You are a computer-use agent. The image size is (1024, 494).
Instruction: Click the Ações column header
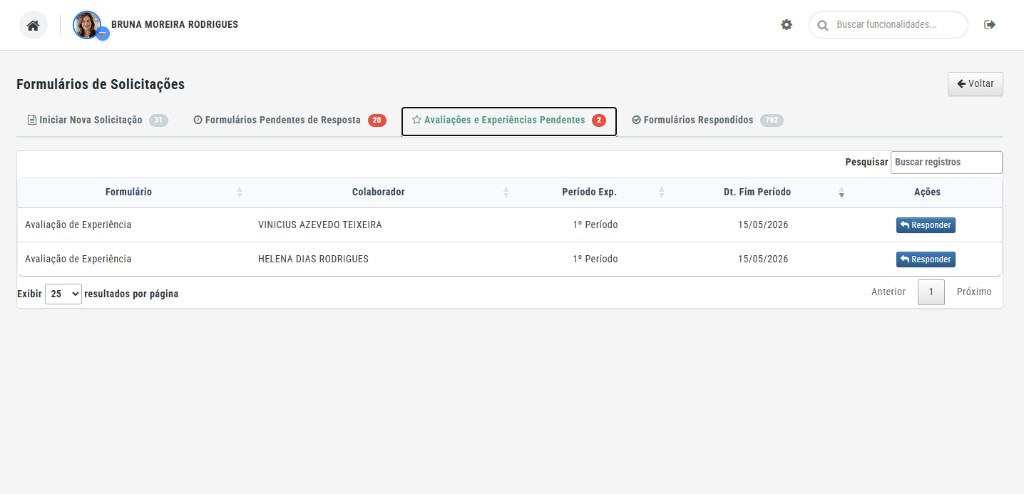pos(927,192)
